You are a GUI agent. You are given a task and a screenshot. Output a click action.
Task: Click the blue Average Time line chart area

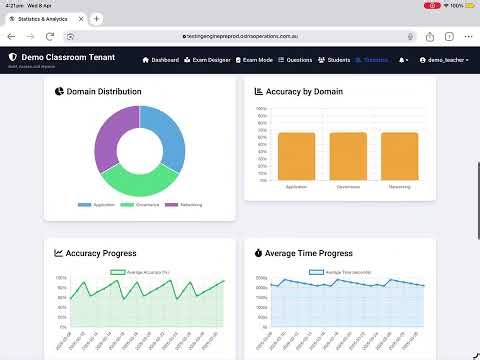point(347,303)
